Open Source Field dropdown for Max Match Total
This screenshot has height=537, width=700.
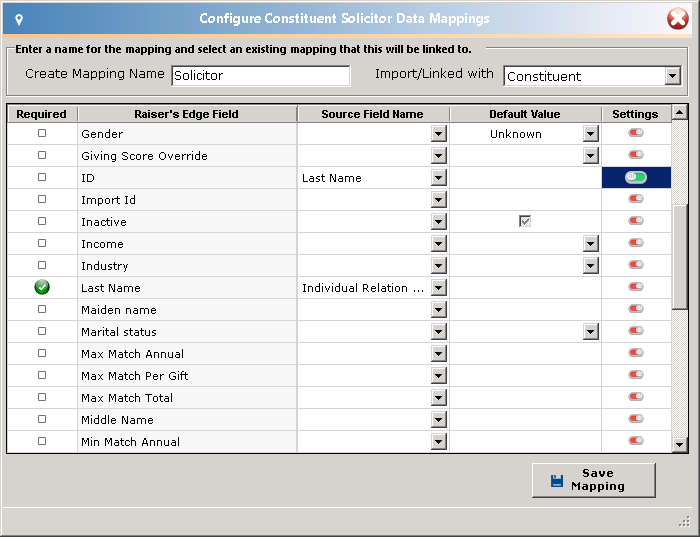(439, 398)
